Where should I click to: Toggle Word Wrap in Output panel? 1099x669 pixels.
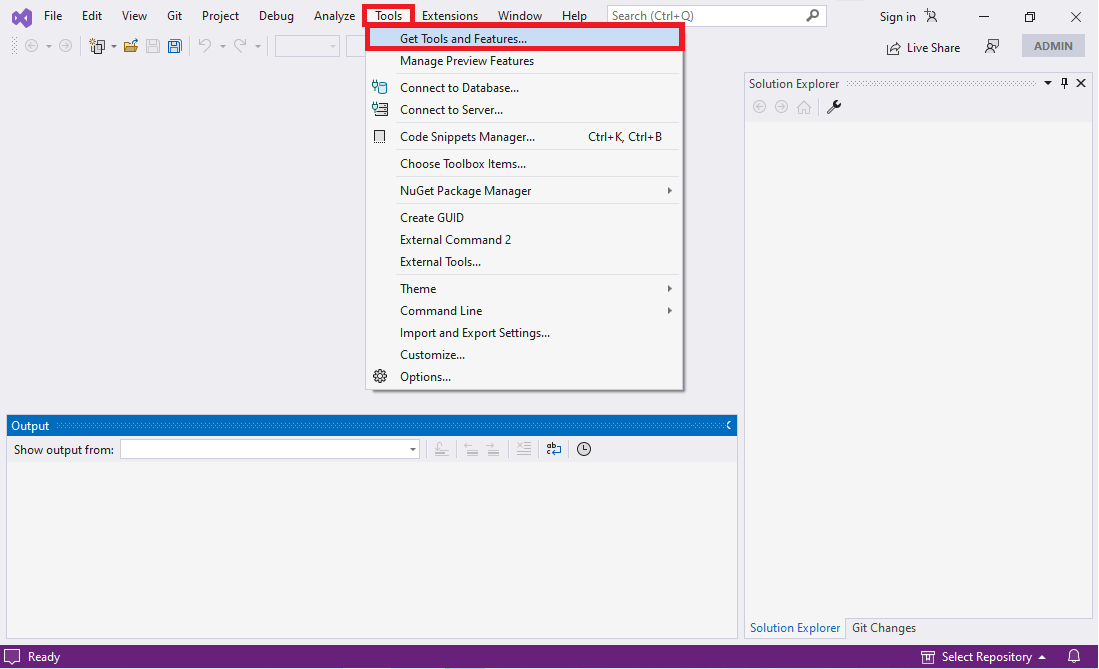click(554, 449)
